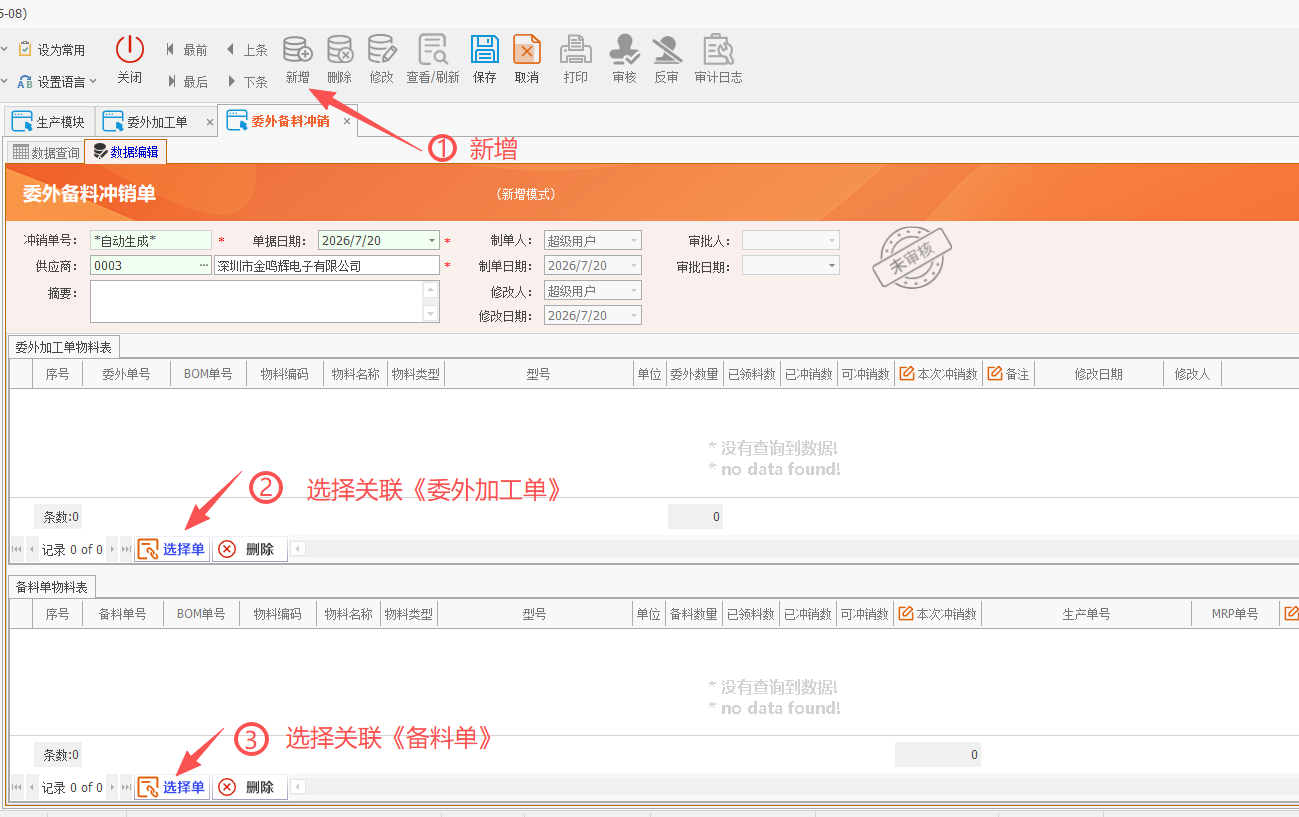Click the 供应商 code lookup ellipsis button
This screenshot has height=817, width=1299.
point(205,265)
